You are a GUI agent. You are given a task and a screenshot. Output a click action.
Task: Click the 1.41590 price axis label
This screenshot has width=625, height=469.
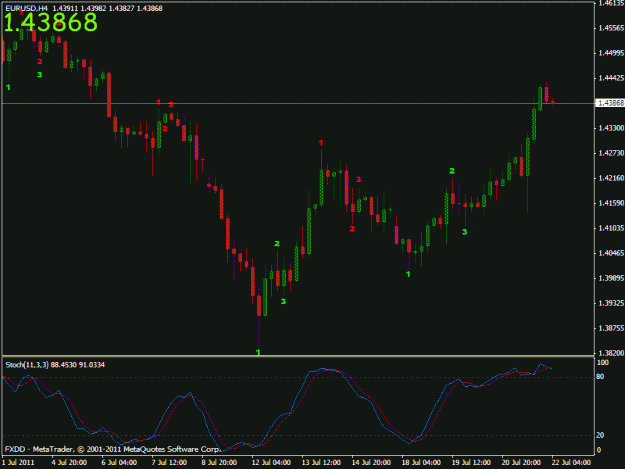click(x=611, y=203)
